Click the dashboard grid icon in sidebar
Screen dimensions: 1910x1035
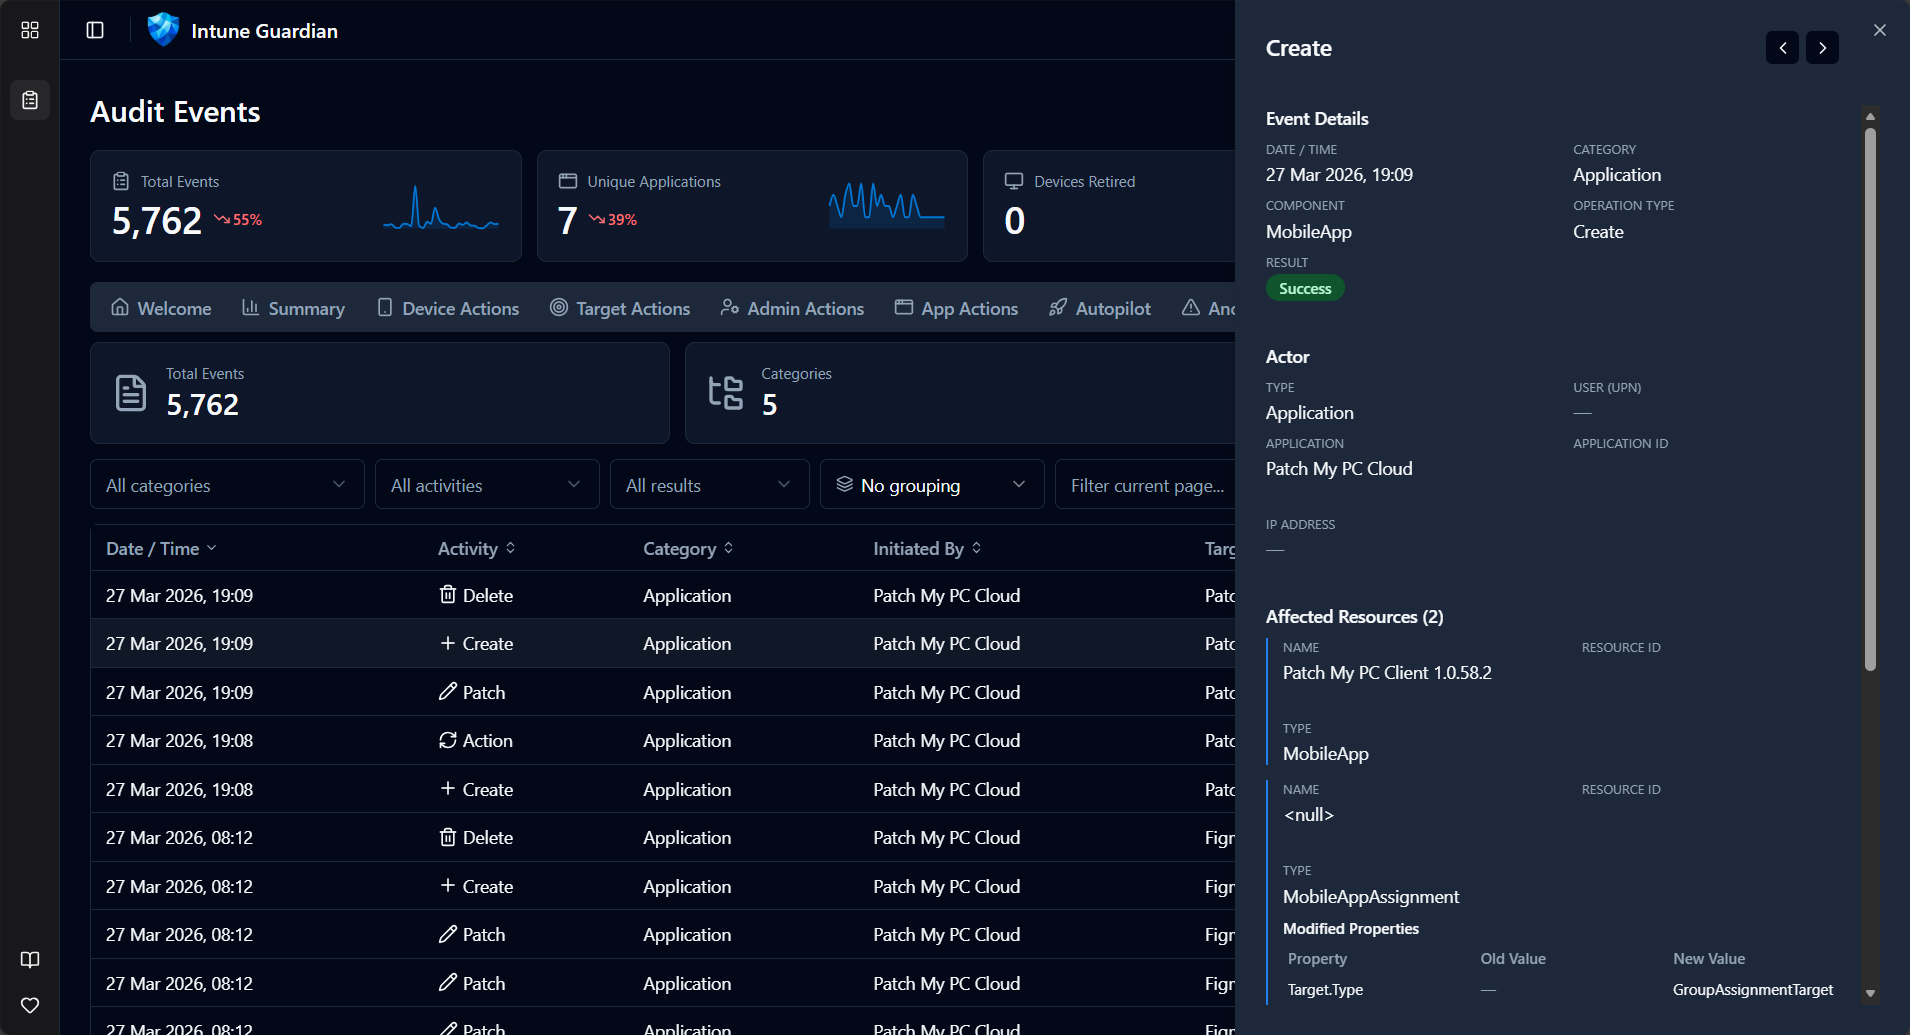[30, 30]
